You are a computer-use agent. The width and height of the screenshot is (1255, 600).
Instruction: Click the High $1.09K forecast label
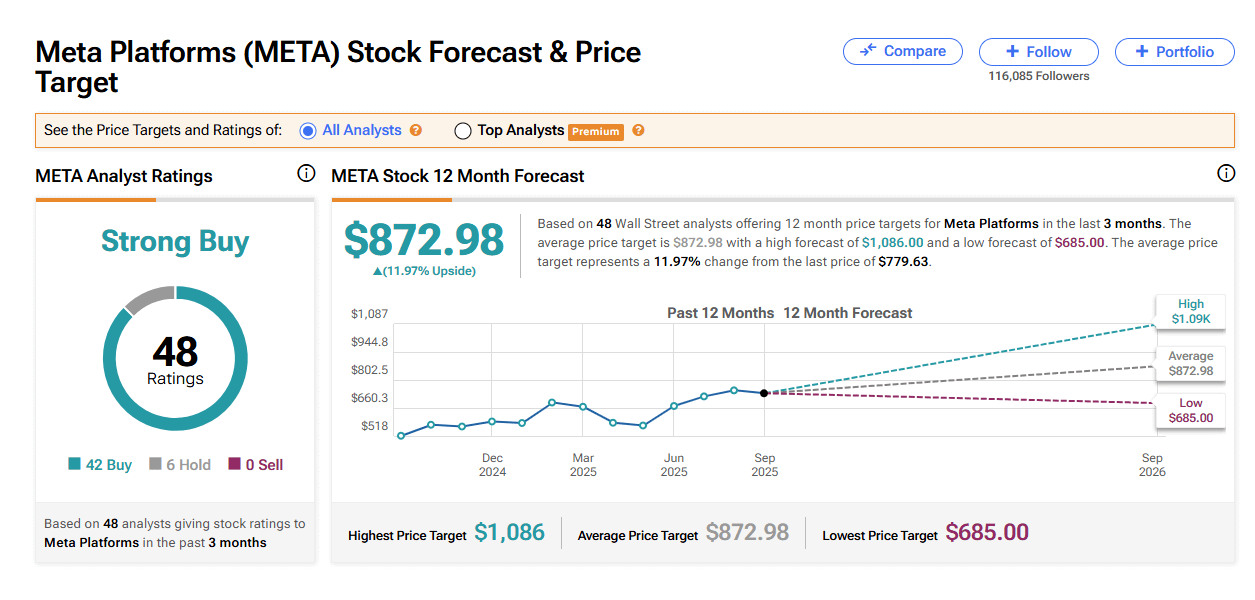pos(1190,312)
